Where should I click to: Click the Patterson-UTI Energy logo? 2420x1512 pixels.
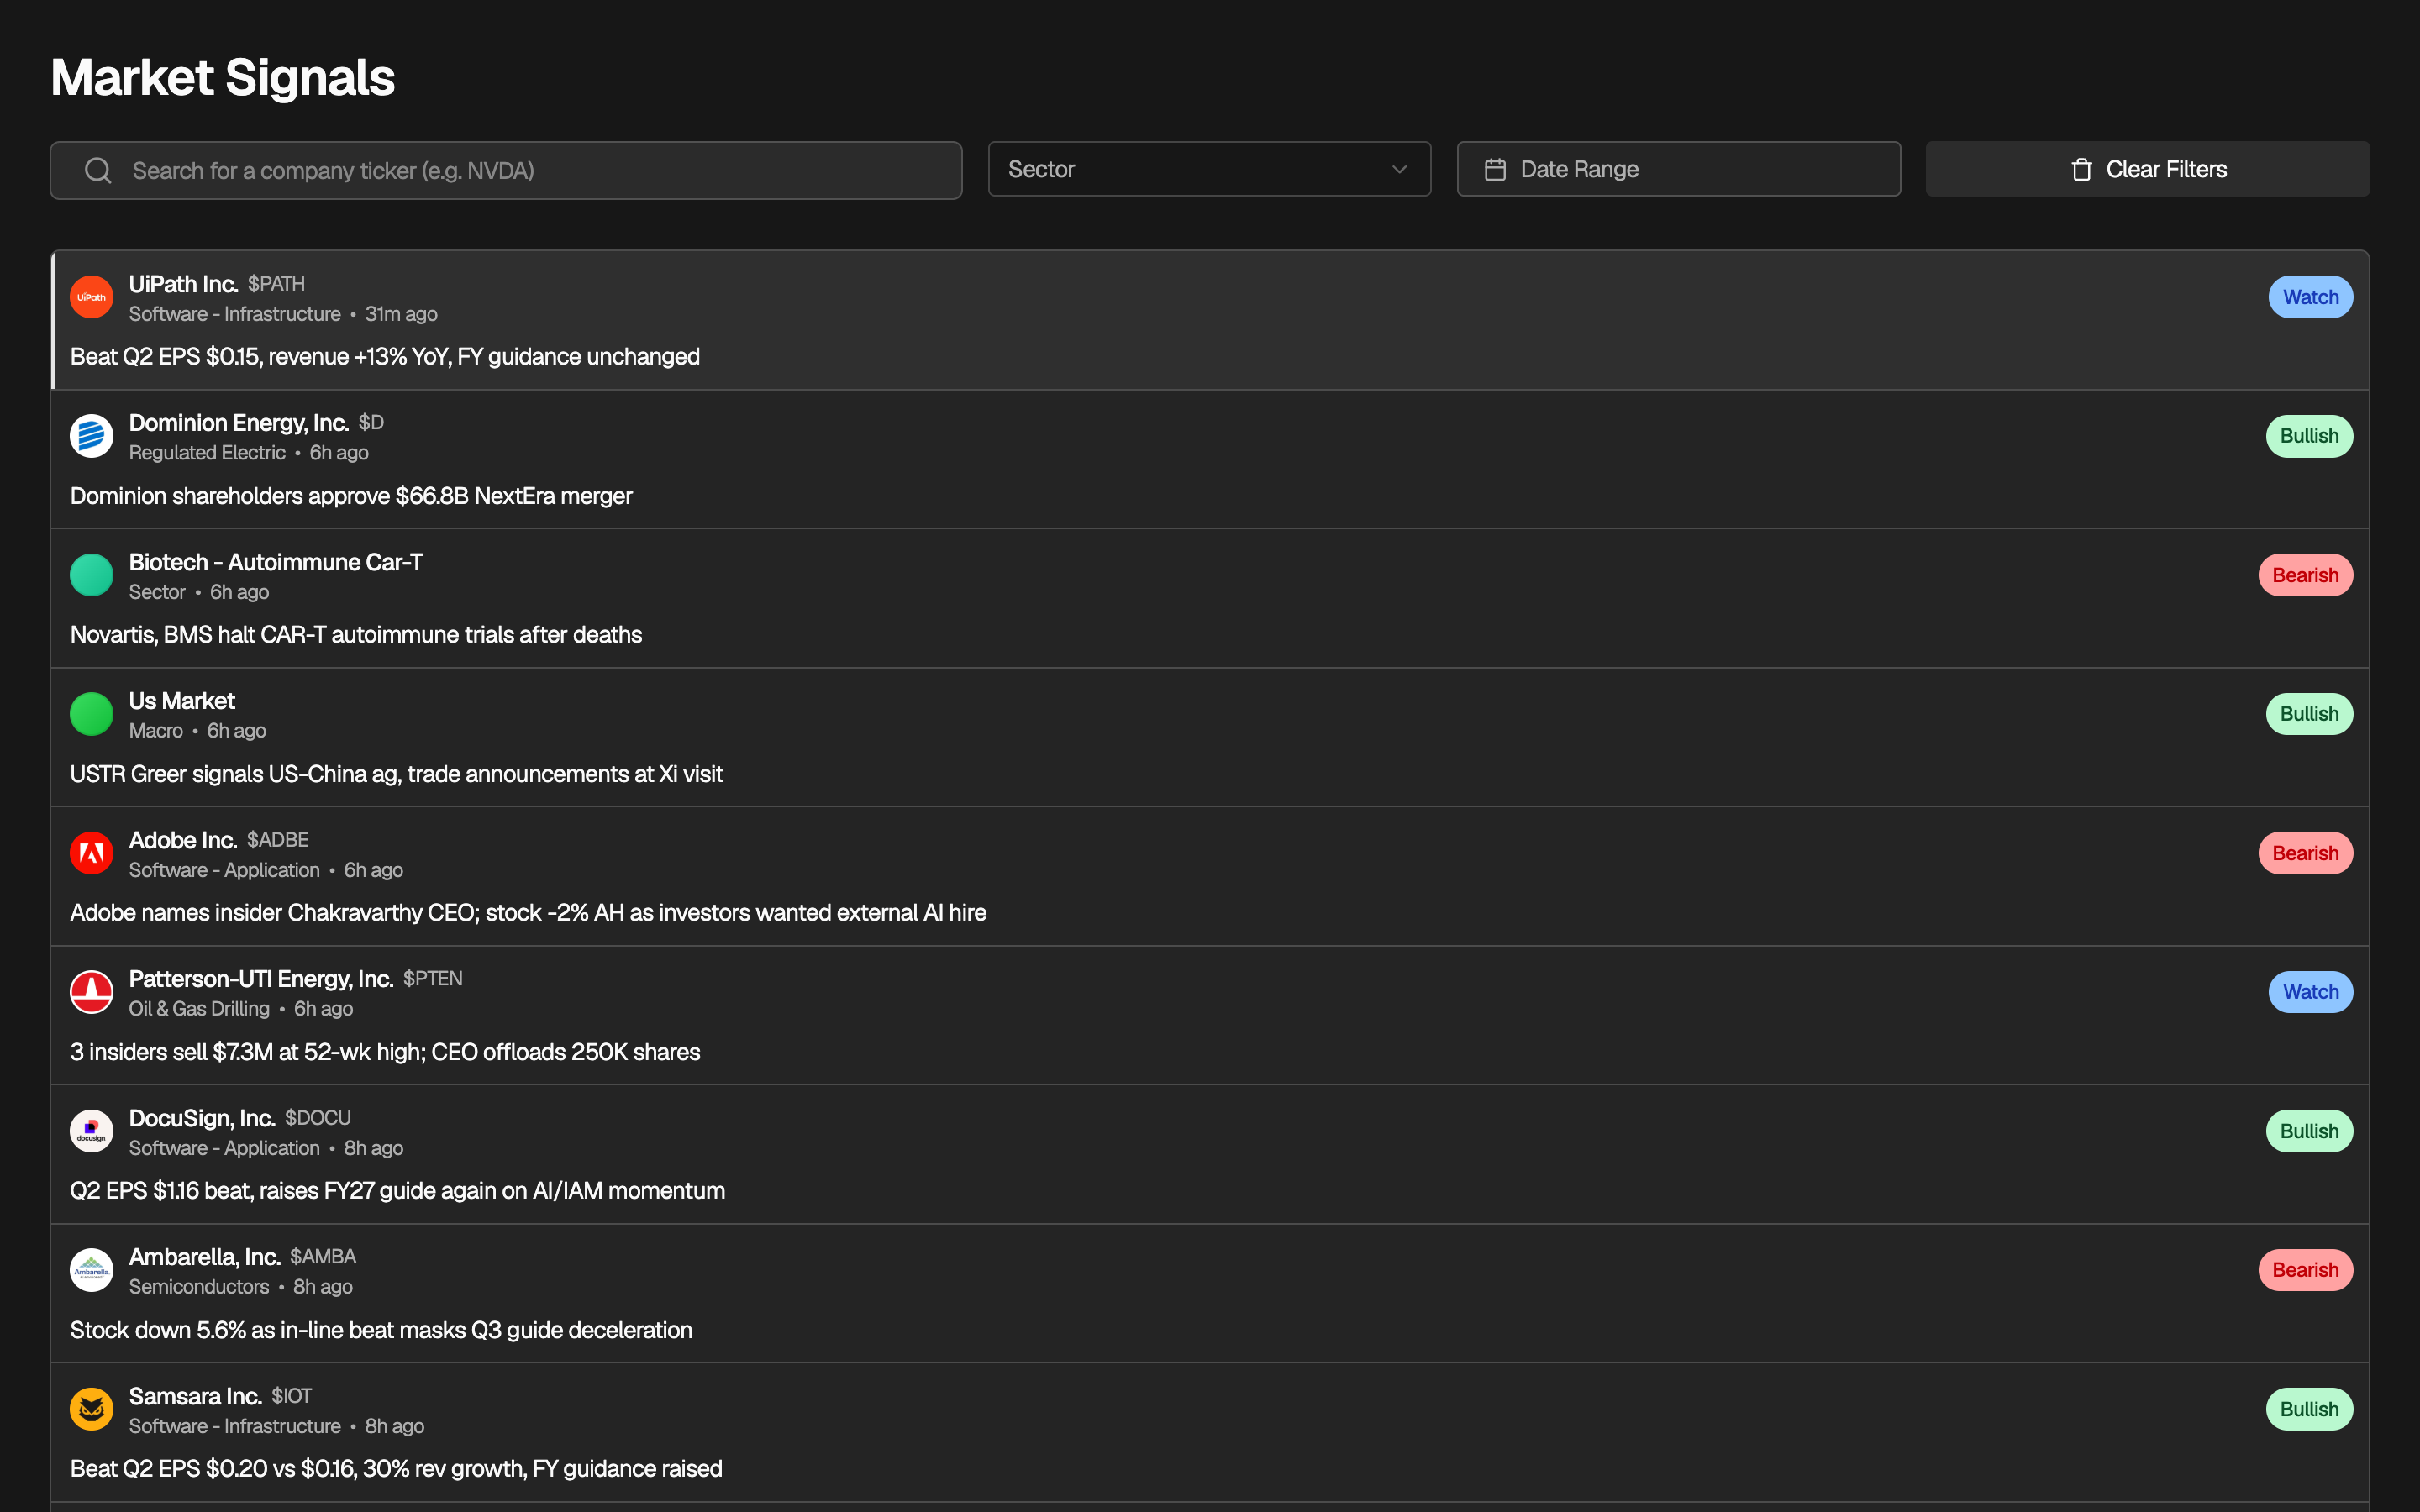tap(91, 992)
